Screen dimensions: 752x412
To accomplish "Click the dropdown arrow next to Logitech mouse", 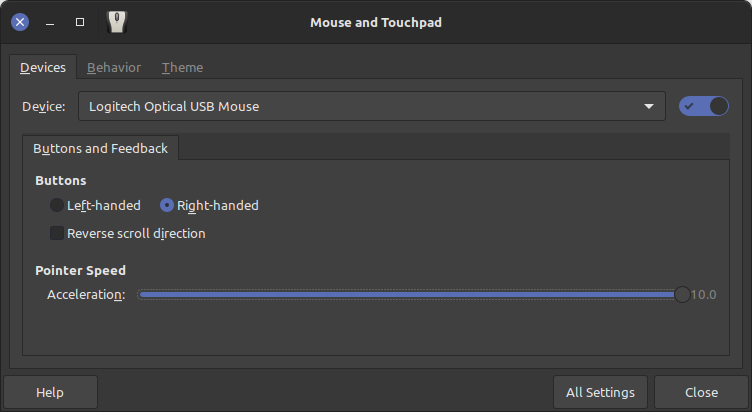I will coord(649,106).
